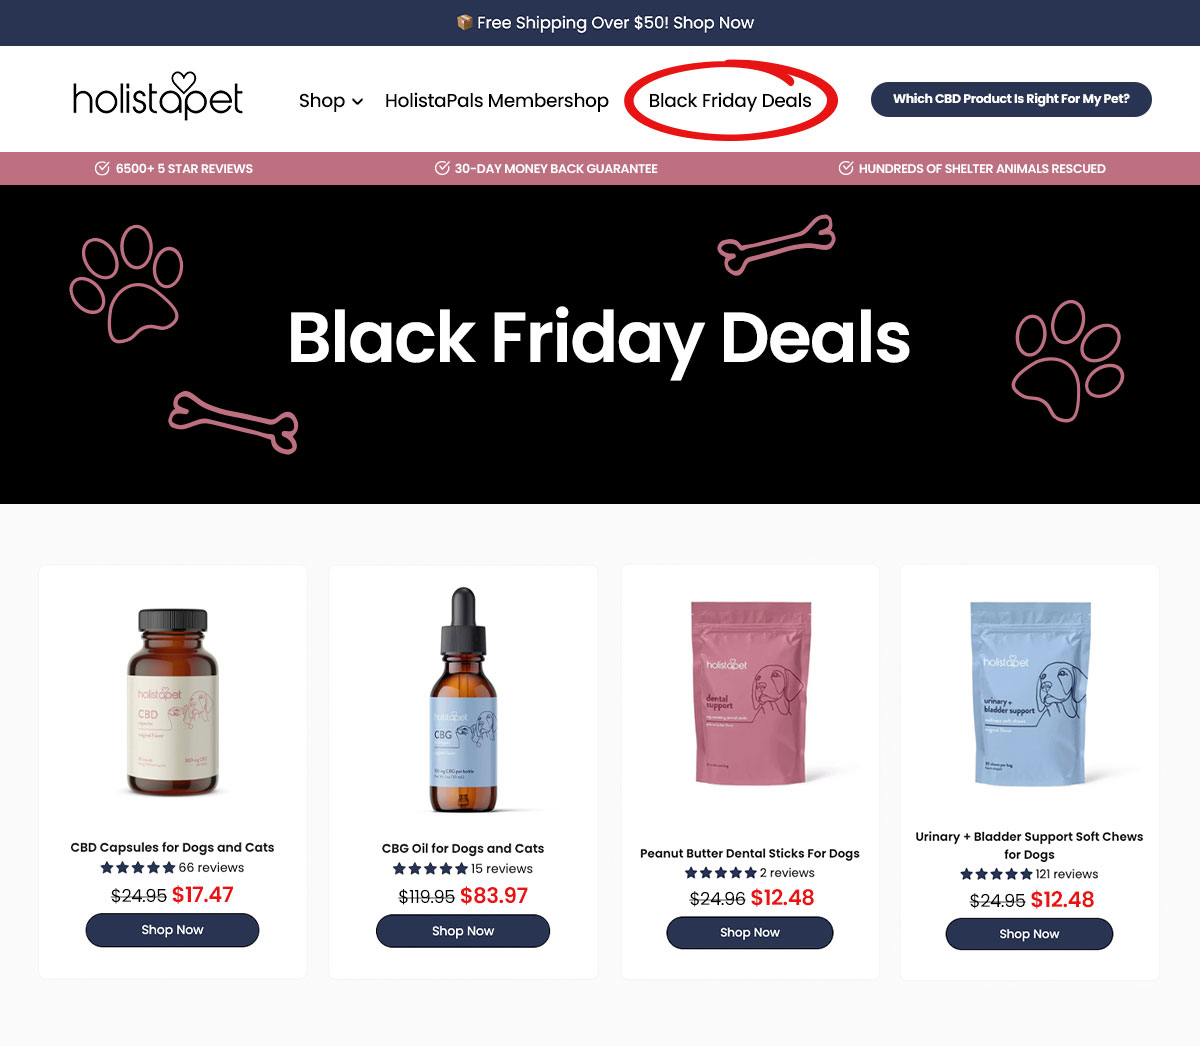
Task: Click Shop Now under Peanut Butter Dental Sticks
Action: tap(750, 933)
